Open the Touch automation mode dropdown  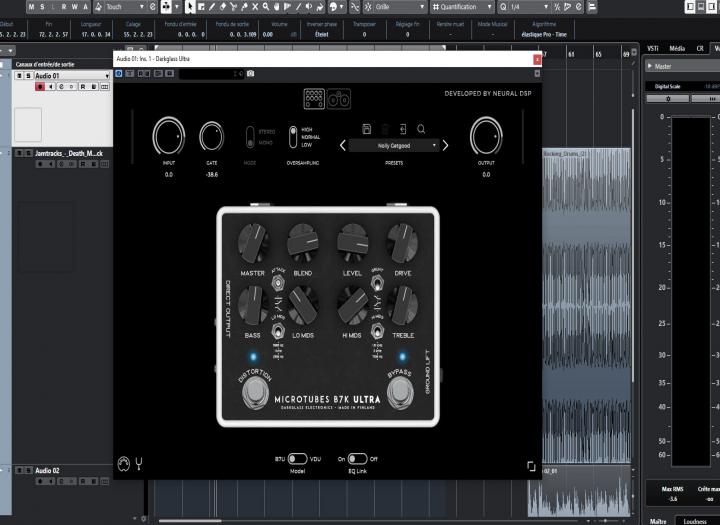click(x=141, y=7)
